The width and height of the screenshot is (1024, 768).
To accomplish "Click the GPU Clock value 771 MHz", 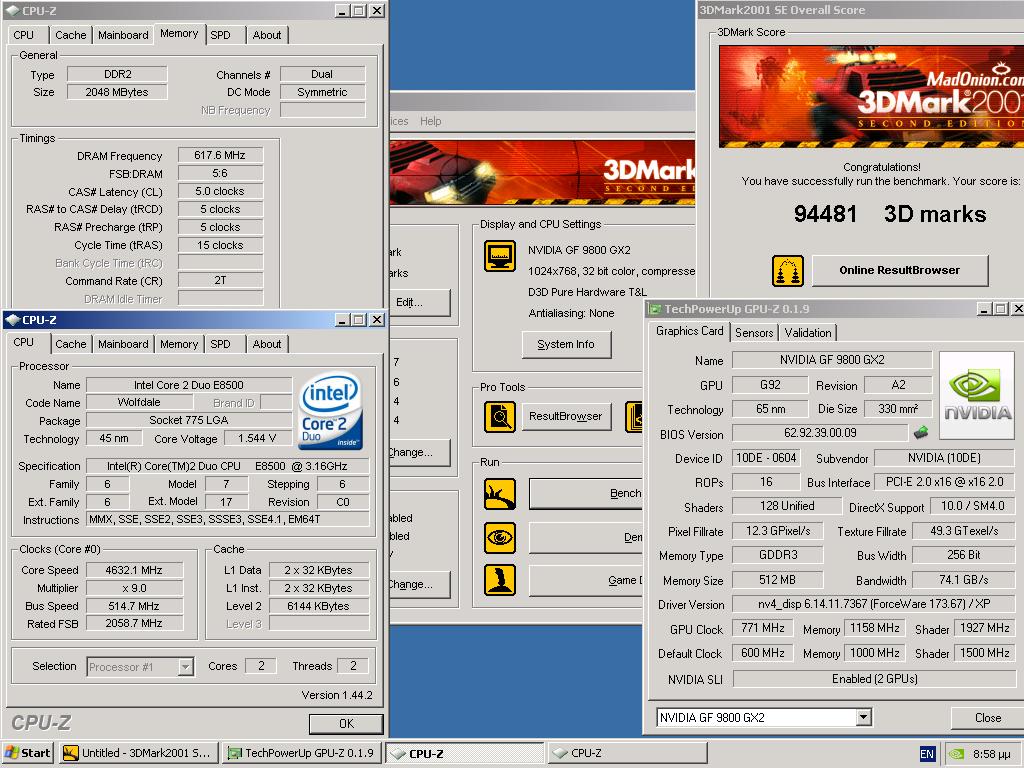I will point(763,628).
